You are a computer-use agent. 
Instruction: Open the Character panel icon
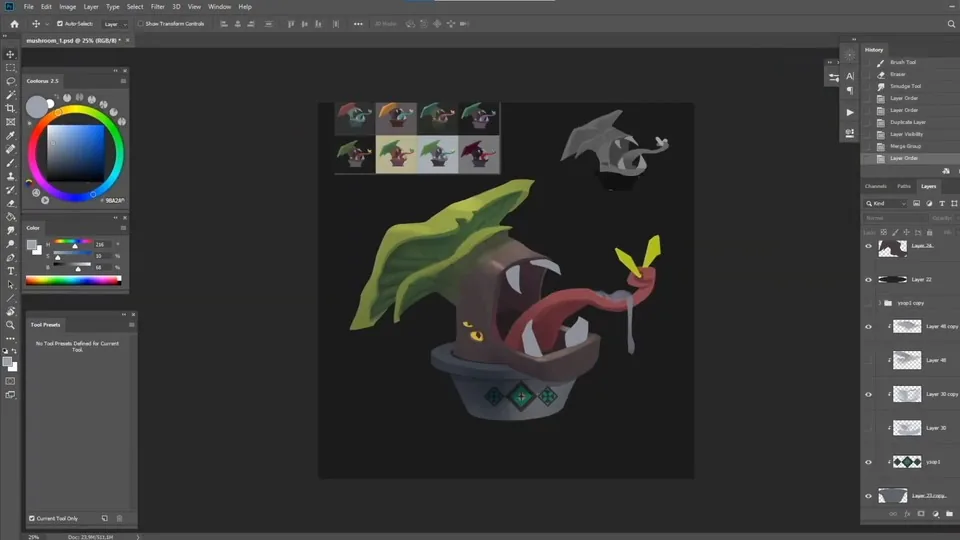point(850,76)
